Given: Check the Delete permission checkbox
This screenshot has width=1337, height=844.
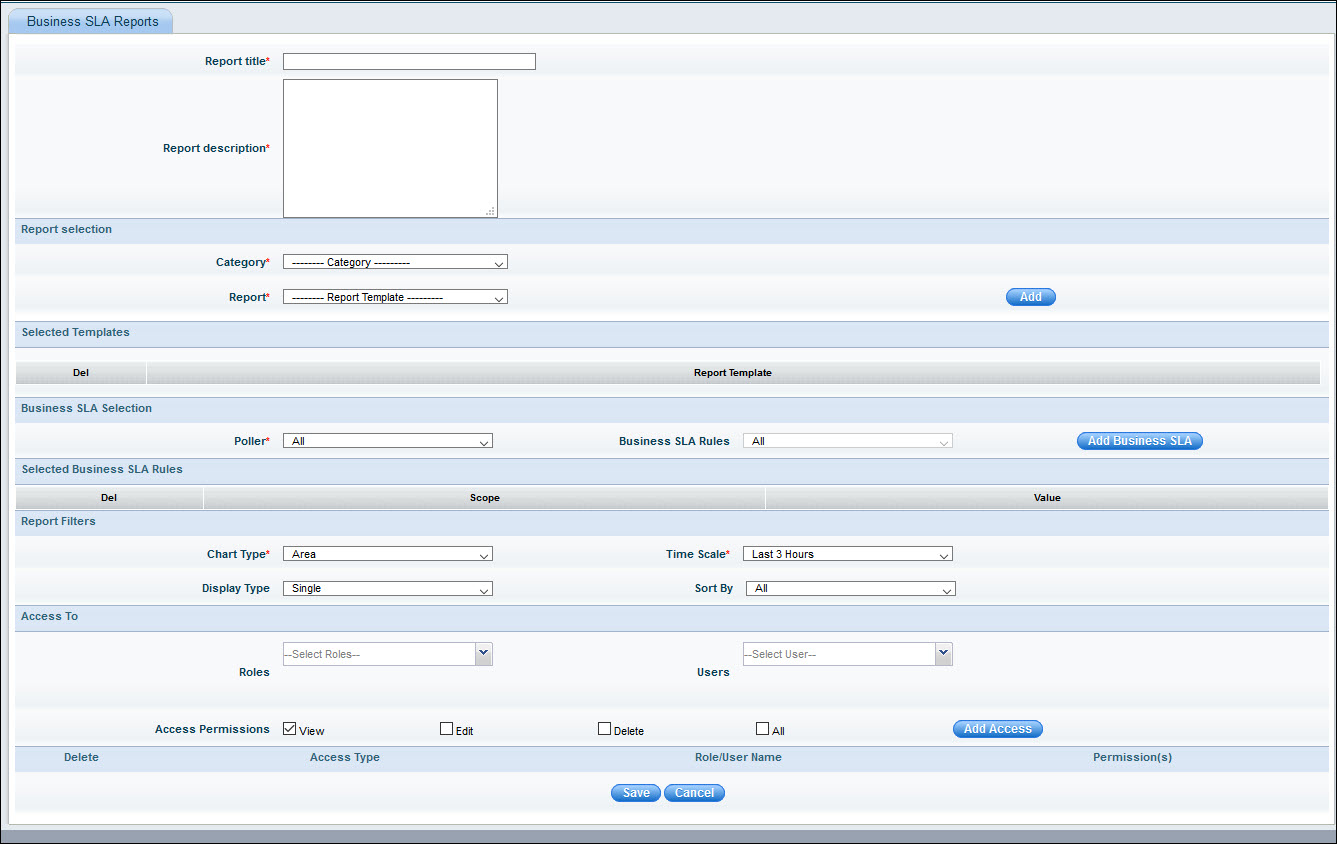Looking at the screenshot, I should [604, 729].
